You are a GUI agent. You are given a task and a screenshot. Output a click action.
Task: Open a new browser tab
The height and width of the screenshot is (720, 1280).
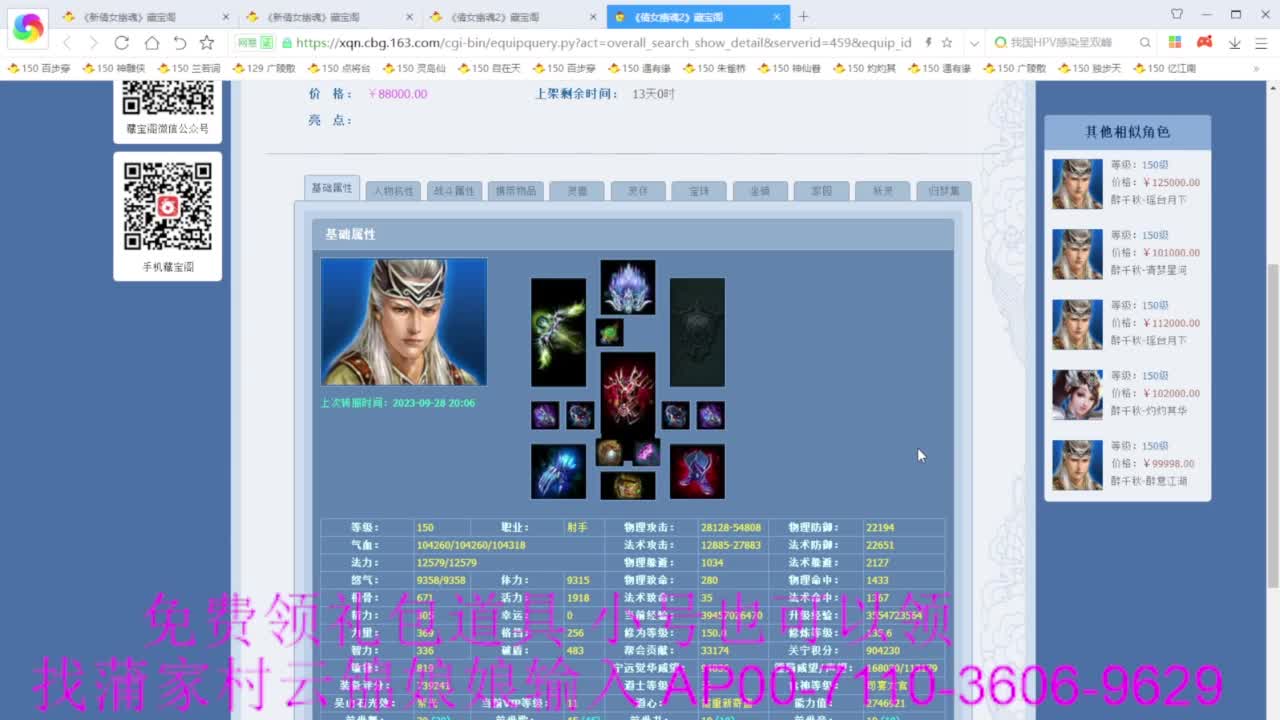(x=803, y=16)
